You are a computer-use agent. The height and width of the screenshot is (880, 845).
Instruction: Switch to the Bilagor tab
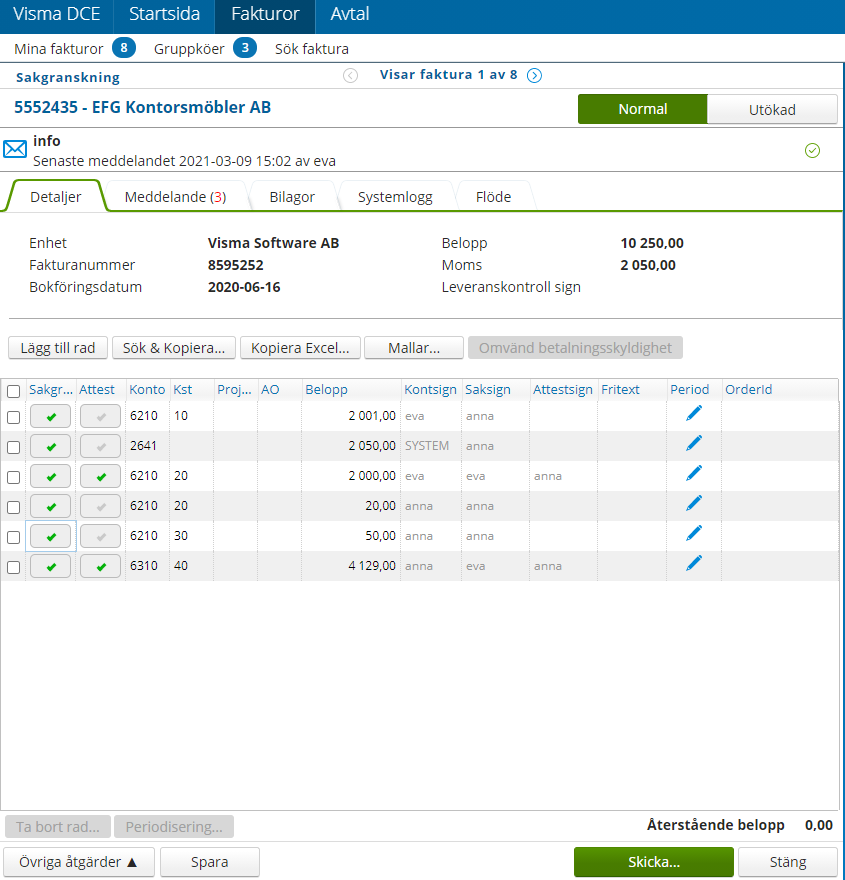(292, 197)
